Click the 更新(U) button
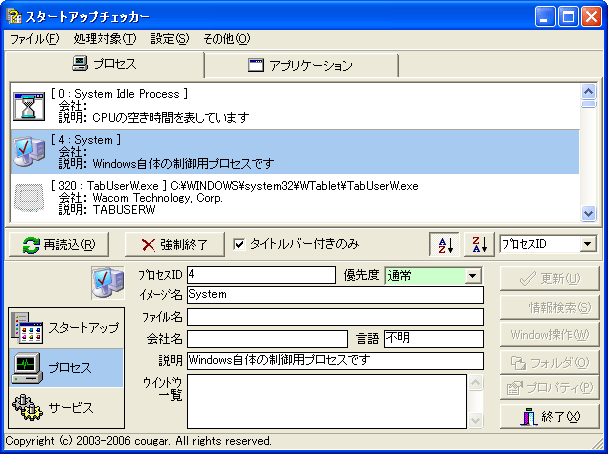Image resolution: width=608 pixels, height=454 pixels. 549,278
